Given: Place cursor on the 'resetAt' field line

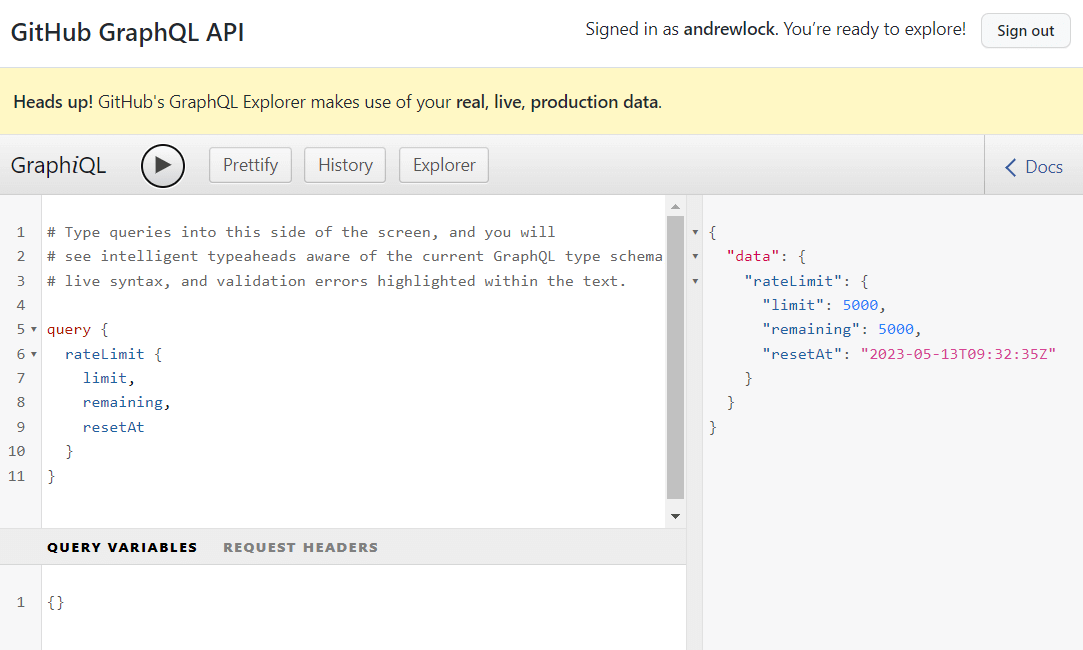Looking at the screenshot, I should (x=113, y=427).
